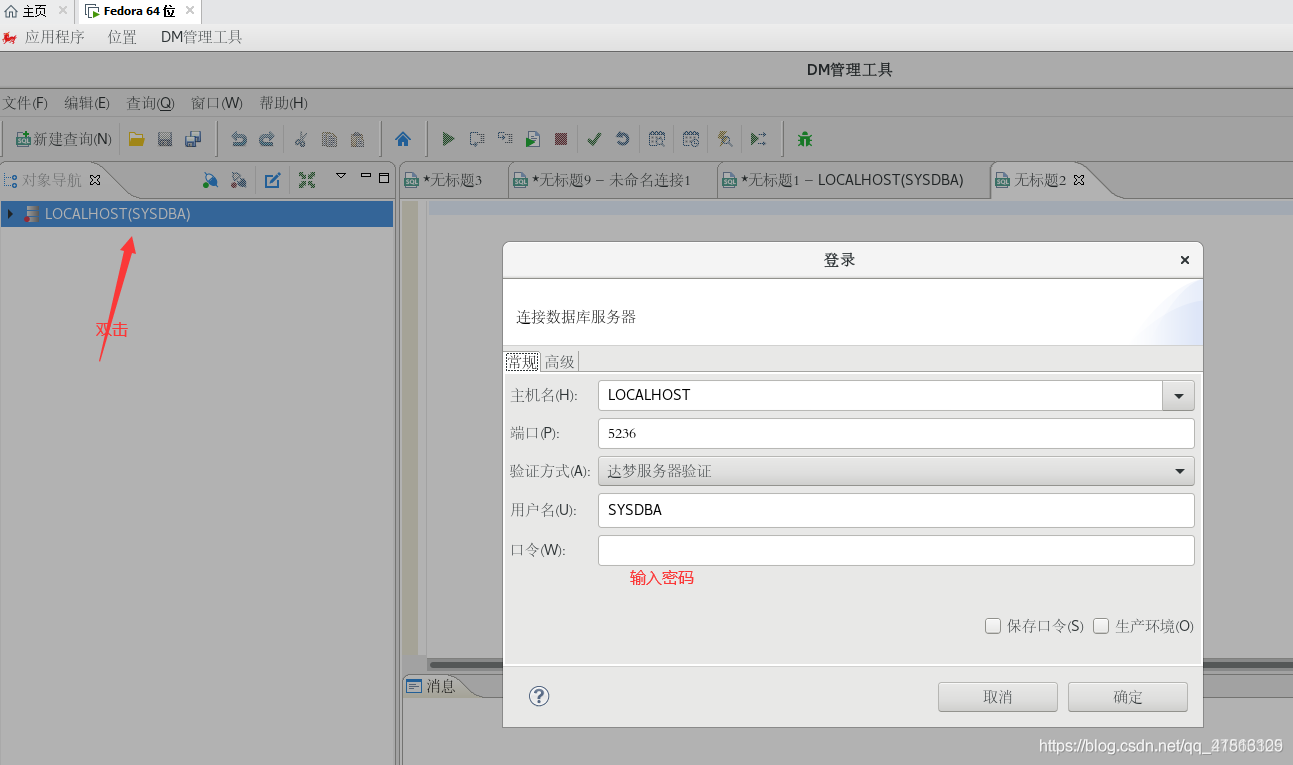The width and height of the screenshot is (1293, 765).
Task: Click the green bug Debug icon
Action: click(x=805, y=139)
